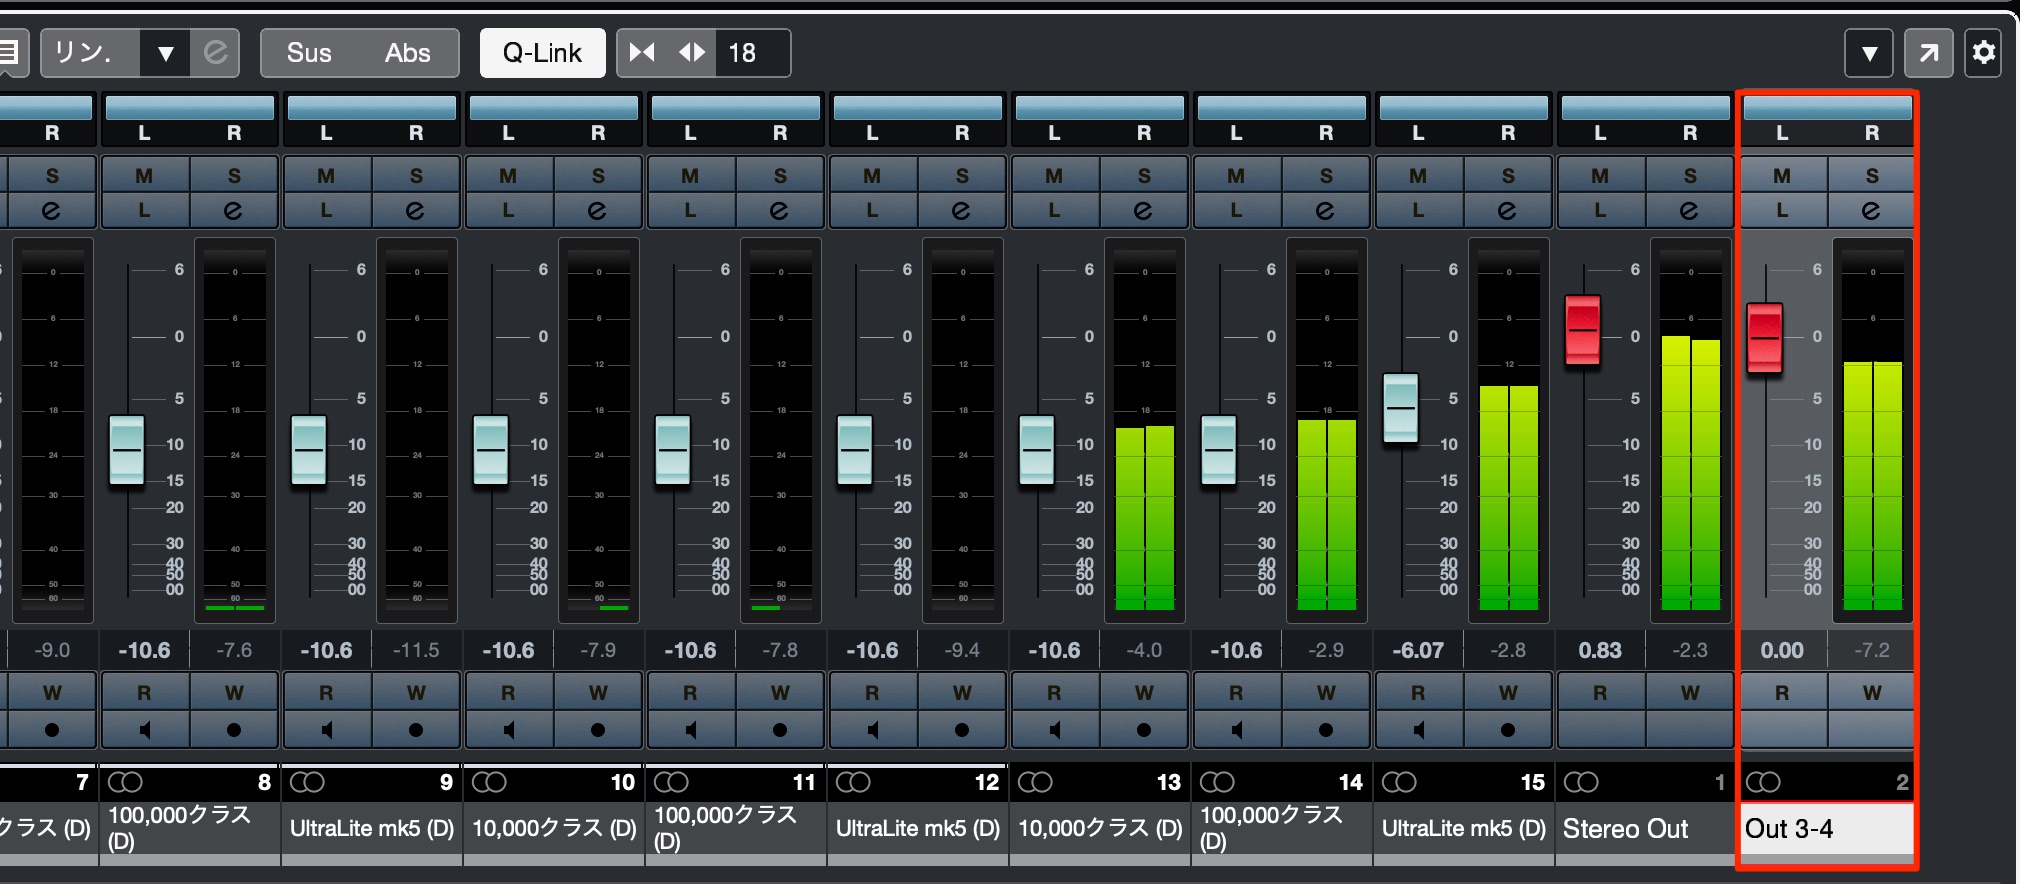The height and width of the screenshot is (884, 2020).
Task: Record-enable channel 9 with the dot button
Action: (x=415, y=730)
